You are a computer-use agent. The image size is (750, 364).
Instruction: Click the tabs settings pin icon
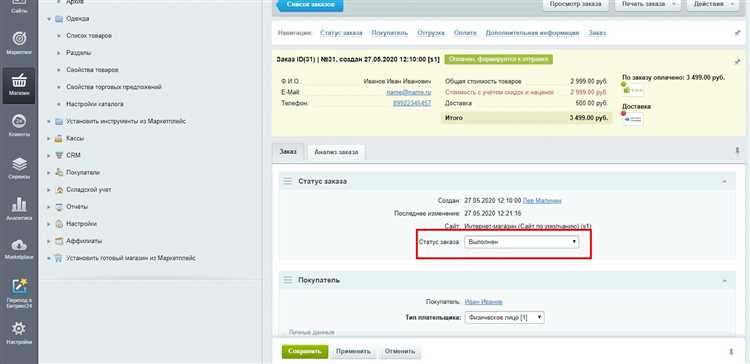pyautogui.click(x=737, y=151)
